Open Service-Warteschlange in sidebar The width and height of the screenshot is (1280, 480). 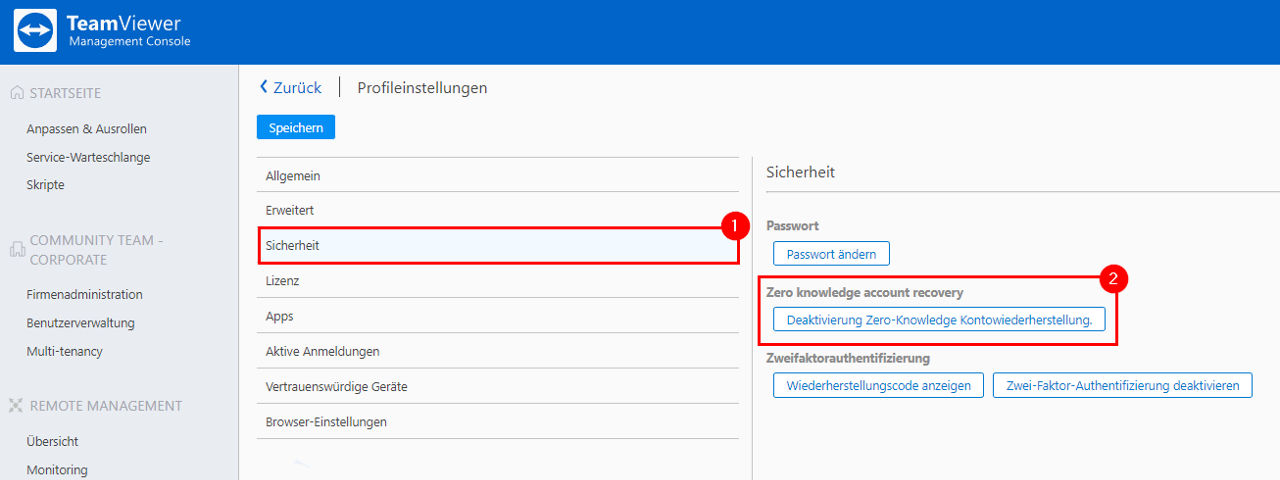coord(88,157)
